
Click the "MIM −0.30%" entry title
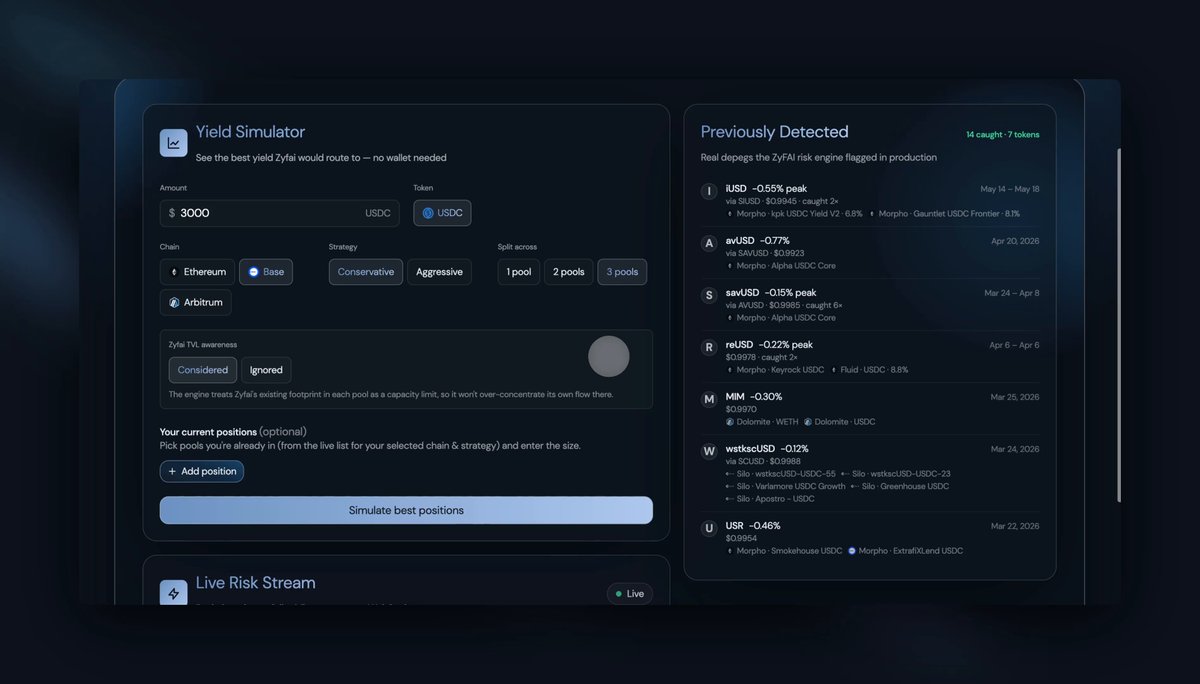(x=754, y=396)
